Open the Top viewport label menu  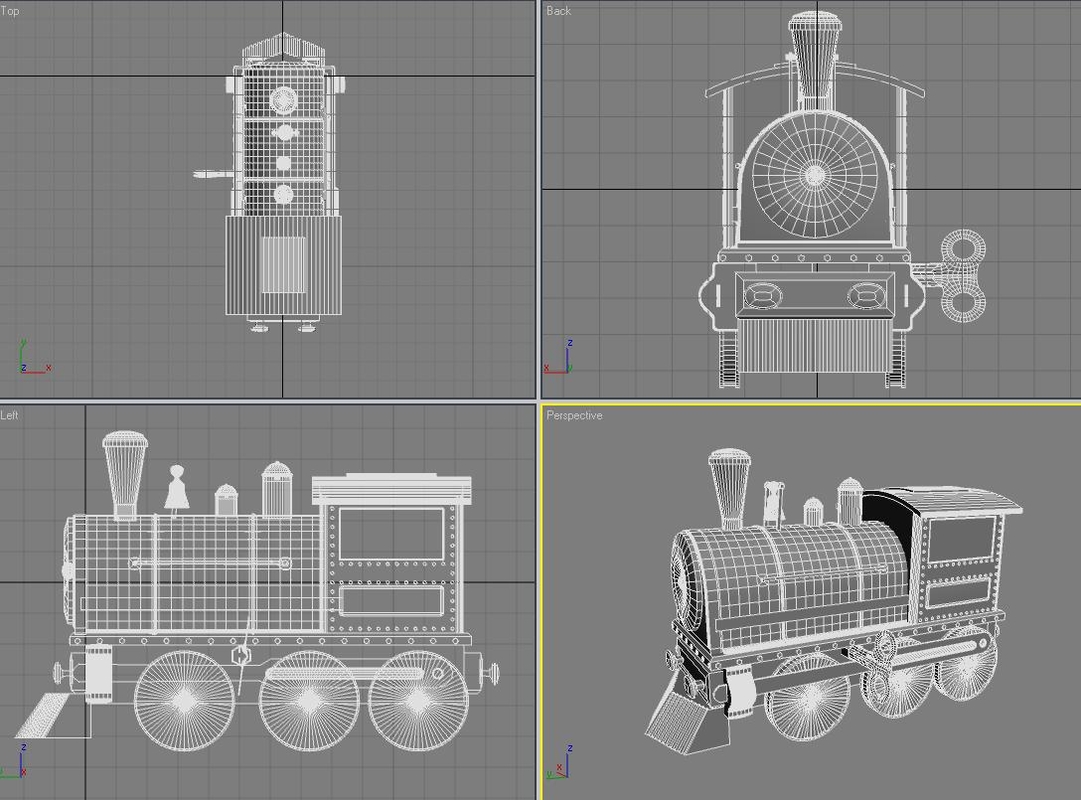click(x=11, y=11)
